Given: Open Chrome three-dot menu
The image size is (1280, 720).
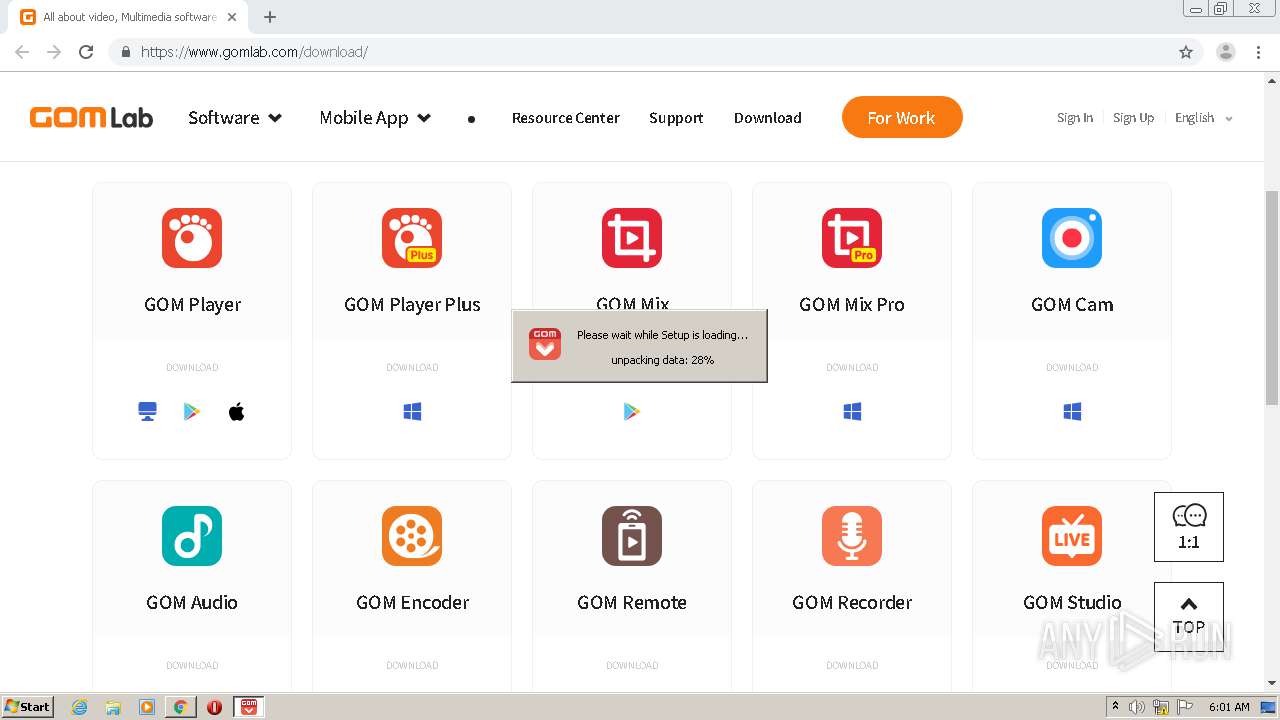Looking at the screenshot, I should coord(1258,52).
